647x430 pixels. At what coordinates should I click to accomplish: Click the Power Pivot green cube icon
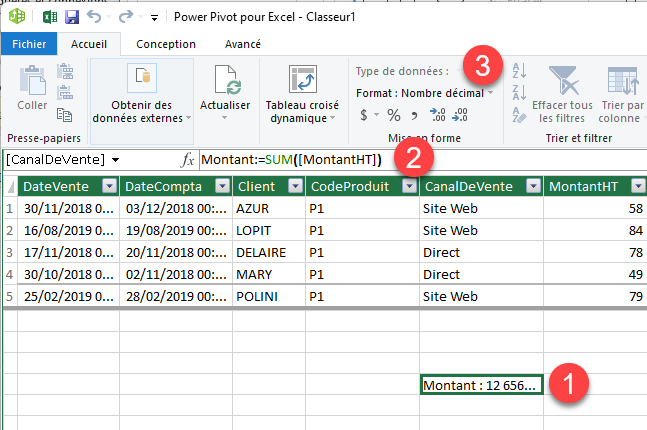coord(17,17)
